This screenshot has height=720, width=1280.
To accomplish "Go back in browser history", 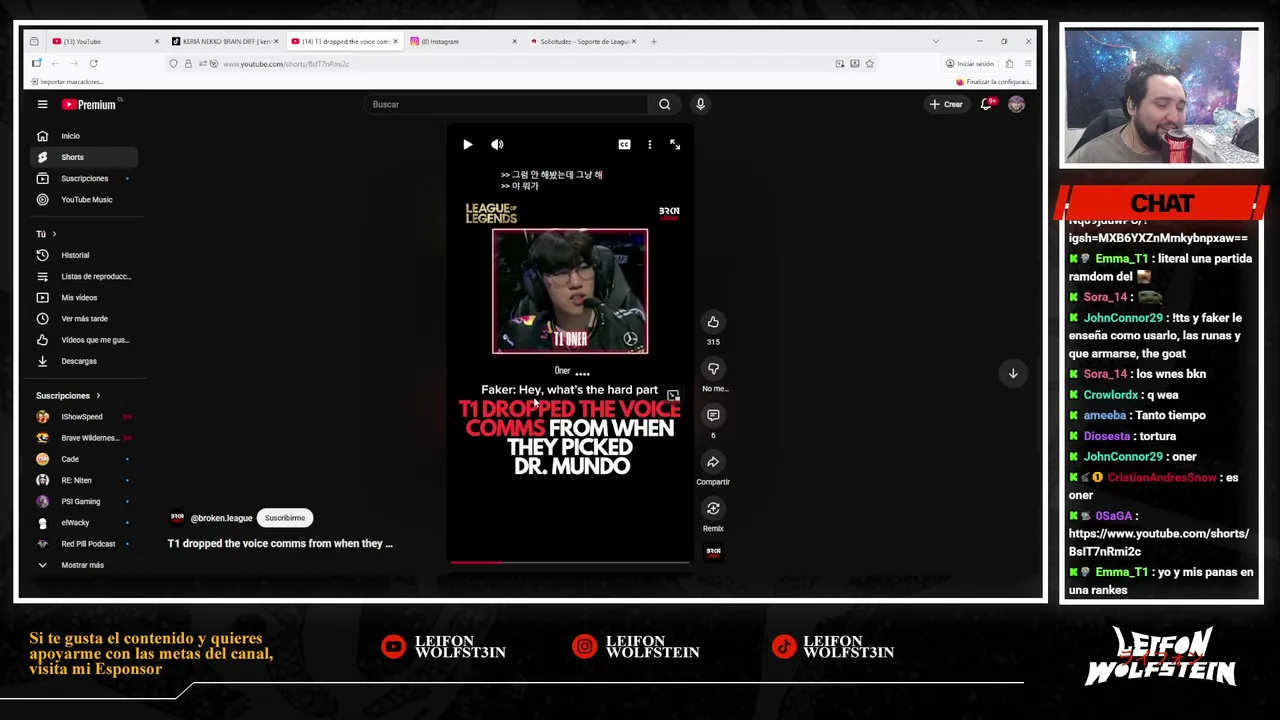I will [x=55, y=63].
